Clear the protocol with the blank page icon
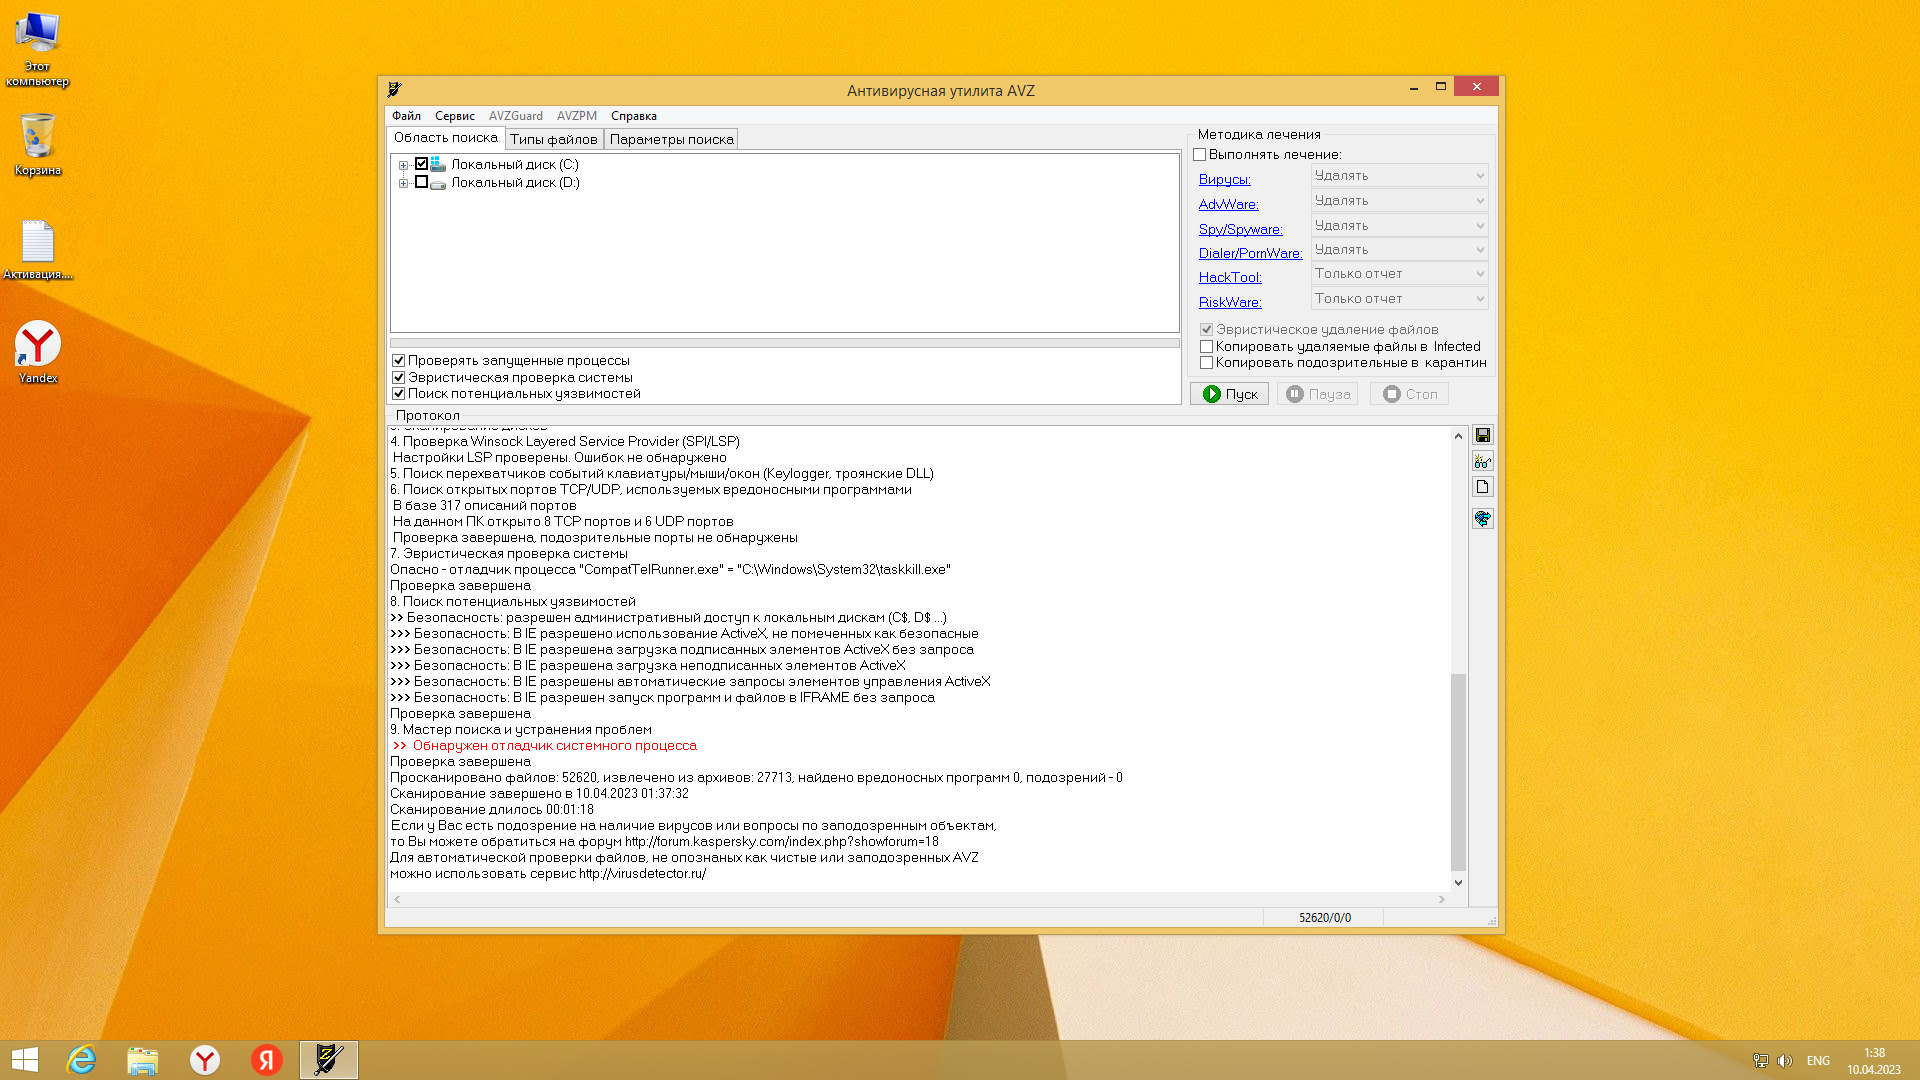Screen dimensions: 1920x1080 coord(1483,487)
